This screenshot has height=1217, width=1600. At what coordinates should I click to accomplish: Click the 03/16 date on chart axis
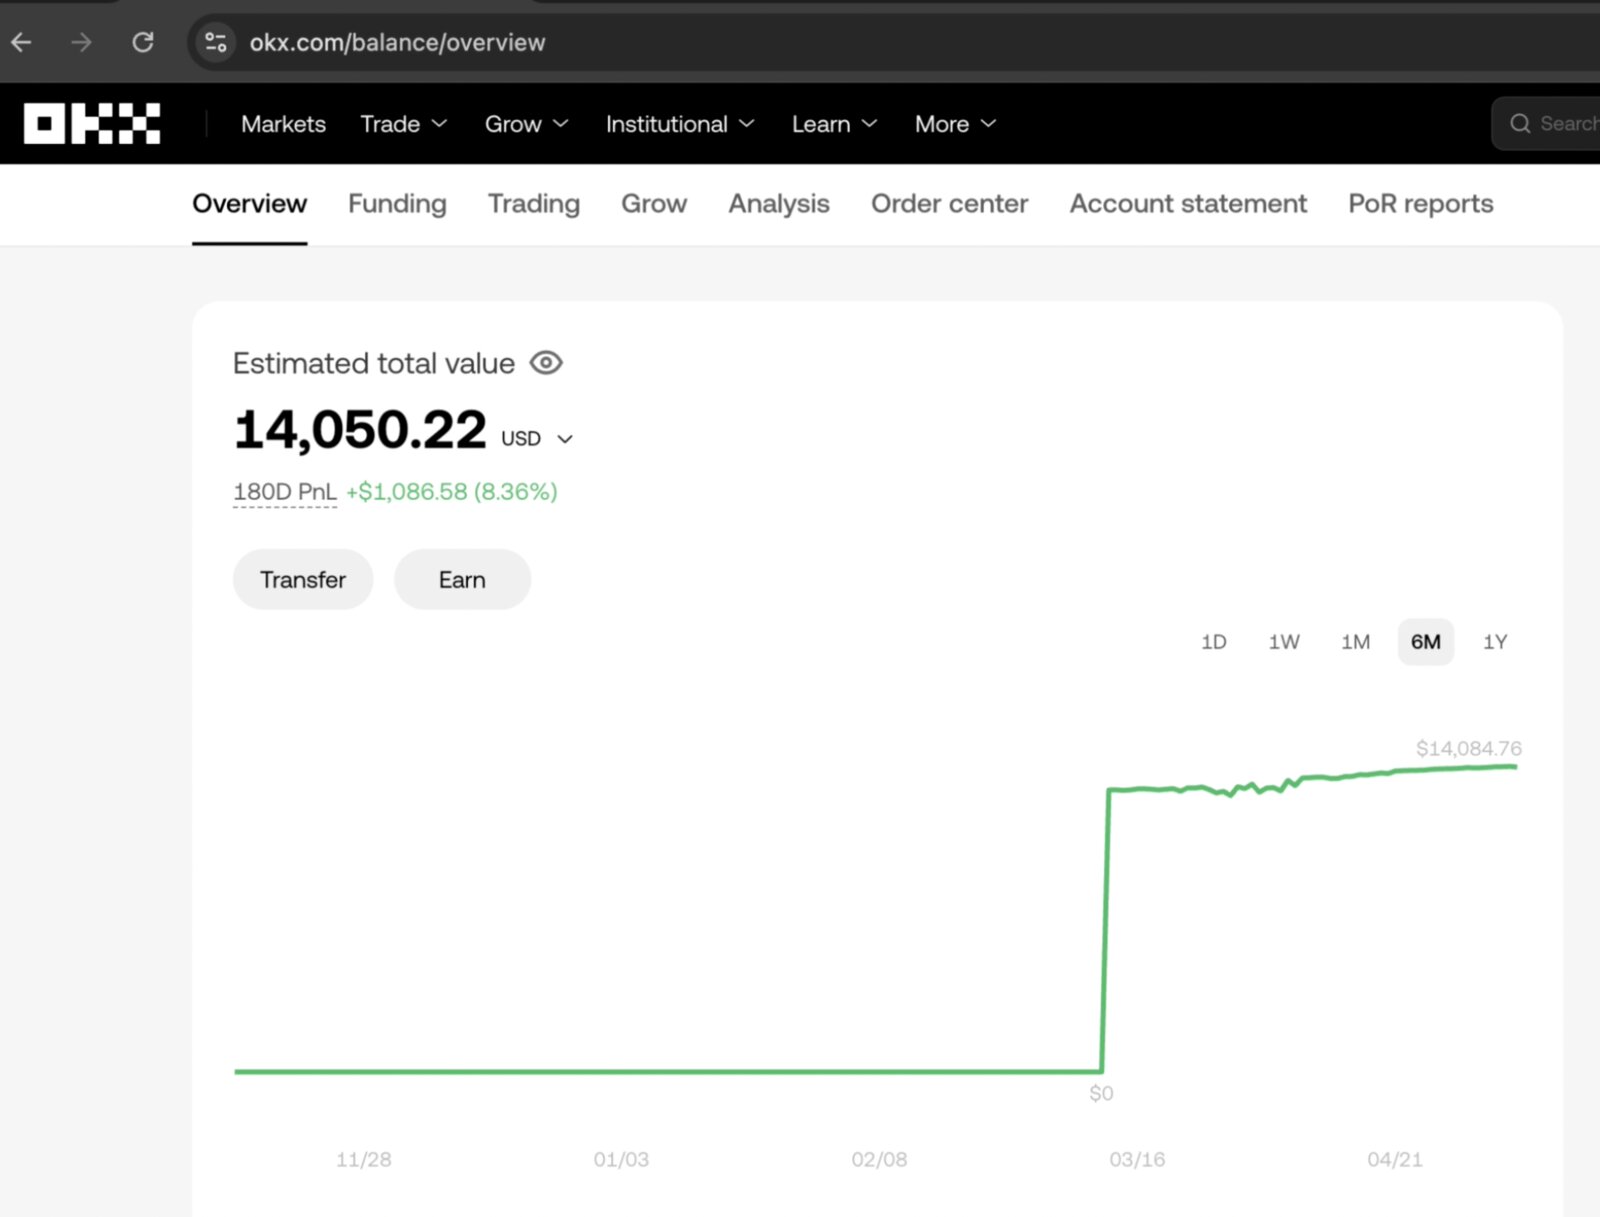(x=1137, y=1159)
